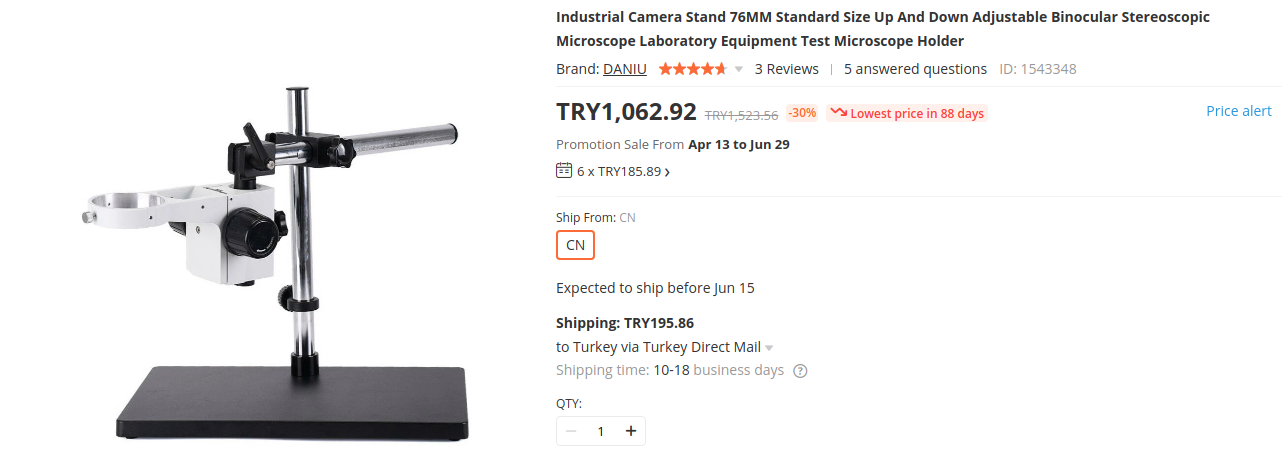Expand the rating breakdown arrow beside stars
This screenshot has width=1282, height=453.
(x=739, y=69)
